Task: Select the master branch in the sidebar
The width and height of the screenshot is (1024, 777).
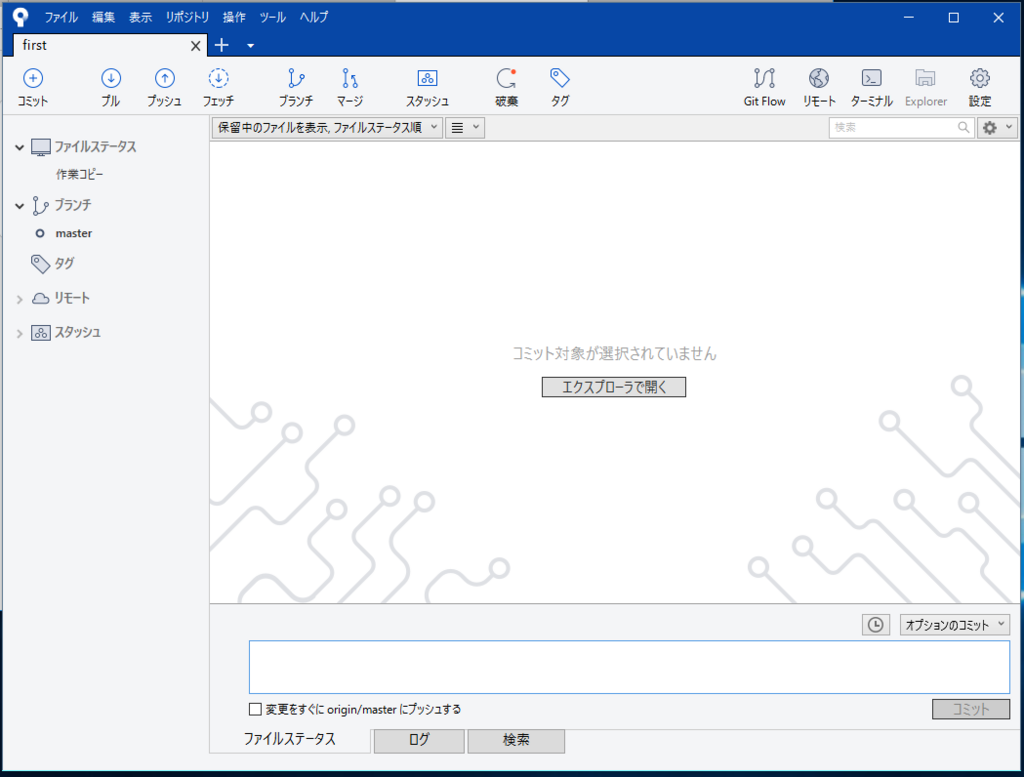Action: point(72,233)
